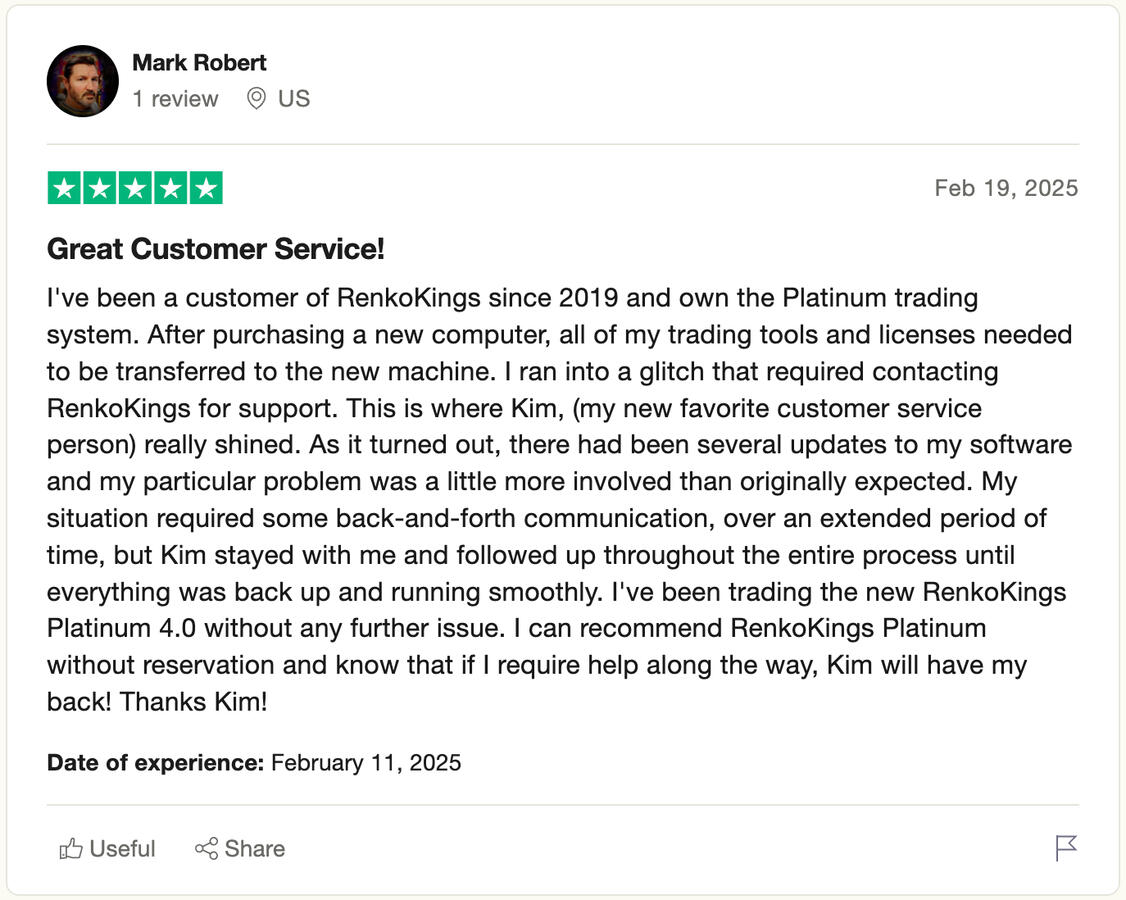Click the '1 review' count text
The height and width of the screenshot is (900, 1126).
pos(175,98)
